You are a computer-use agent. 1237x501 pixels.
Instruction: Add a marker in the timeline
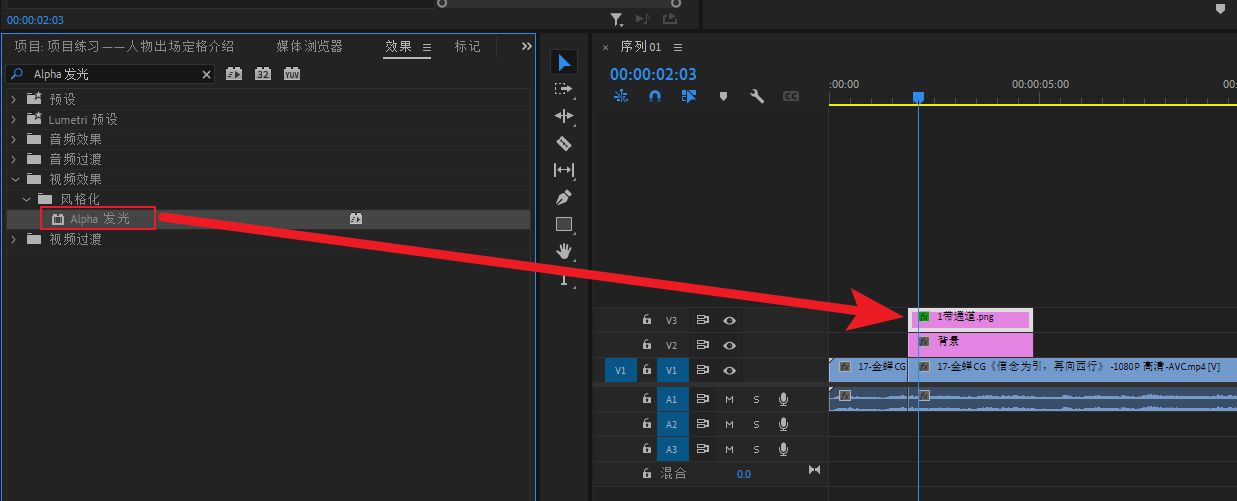(x=723, y=97)
